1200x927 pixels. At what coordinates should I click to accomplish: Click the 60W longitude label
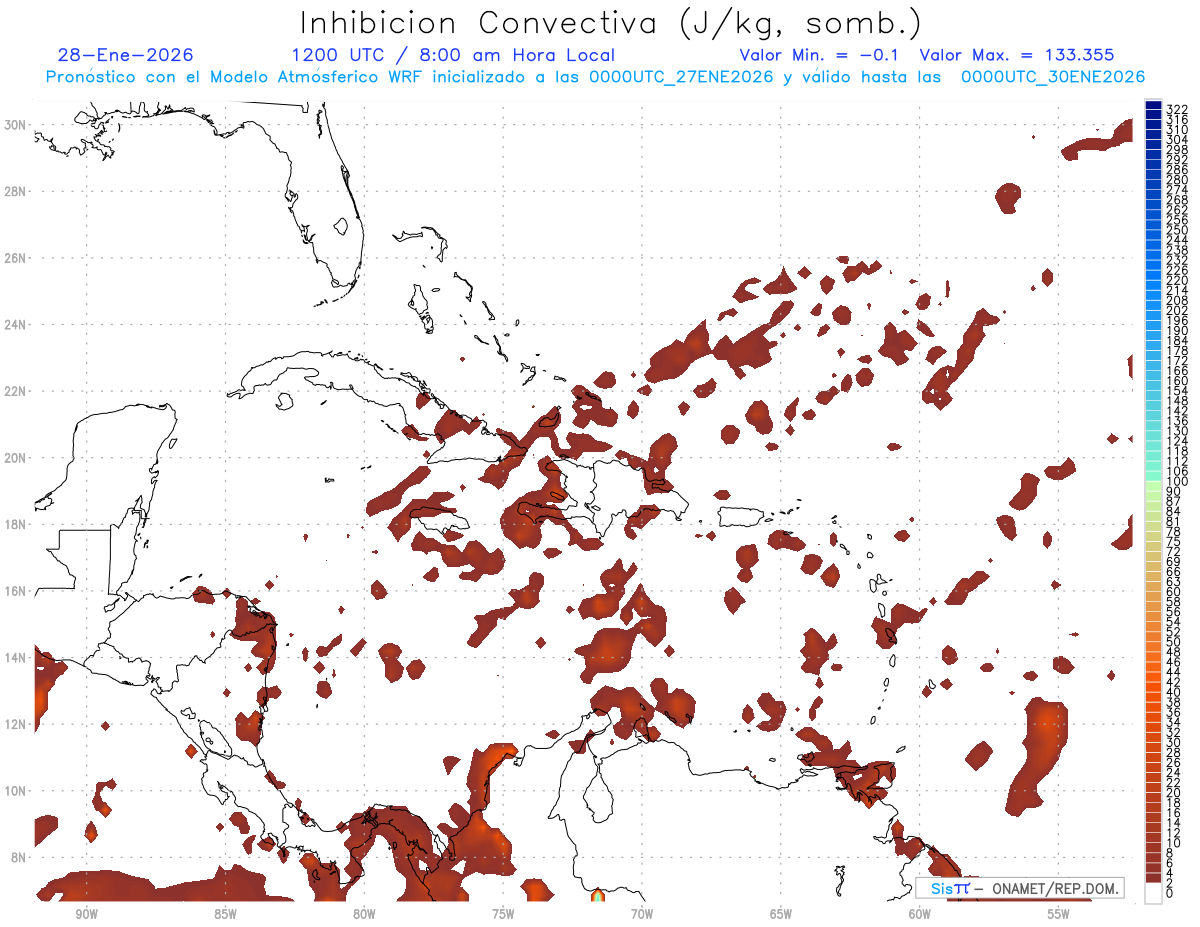920,914
